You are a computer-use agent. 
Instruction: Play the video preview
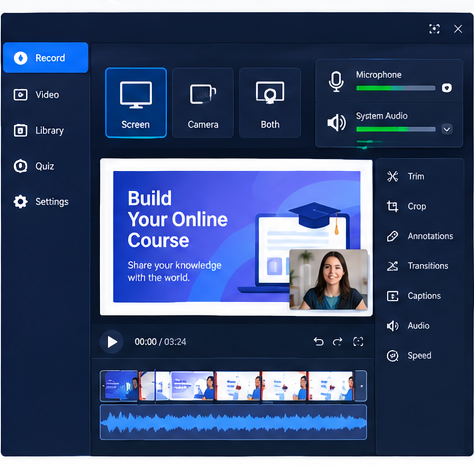tap(112, 342)
